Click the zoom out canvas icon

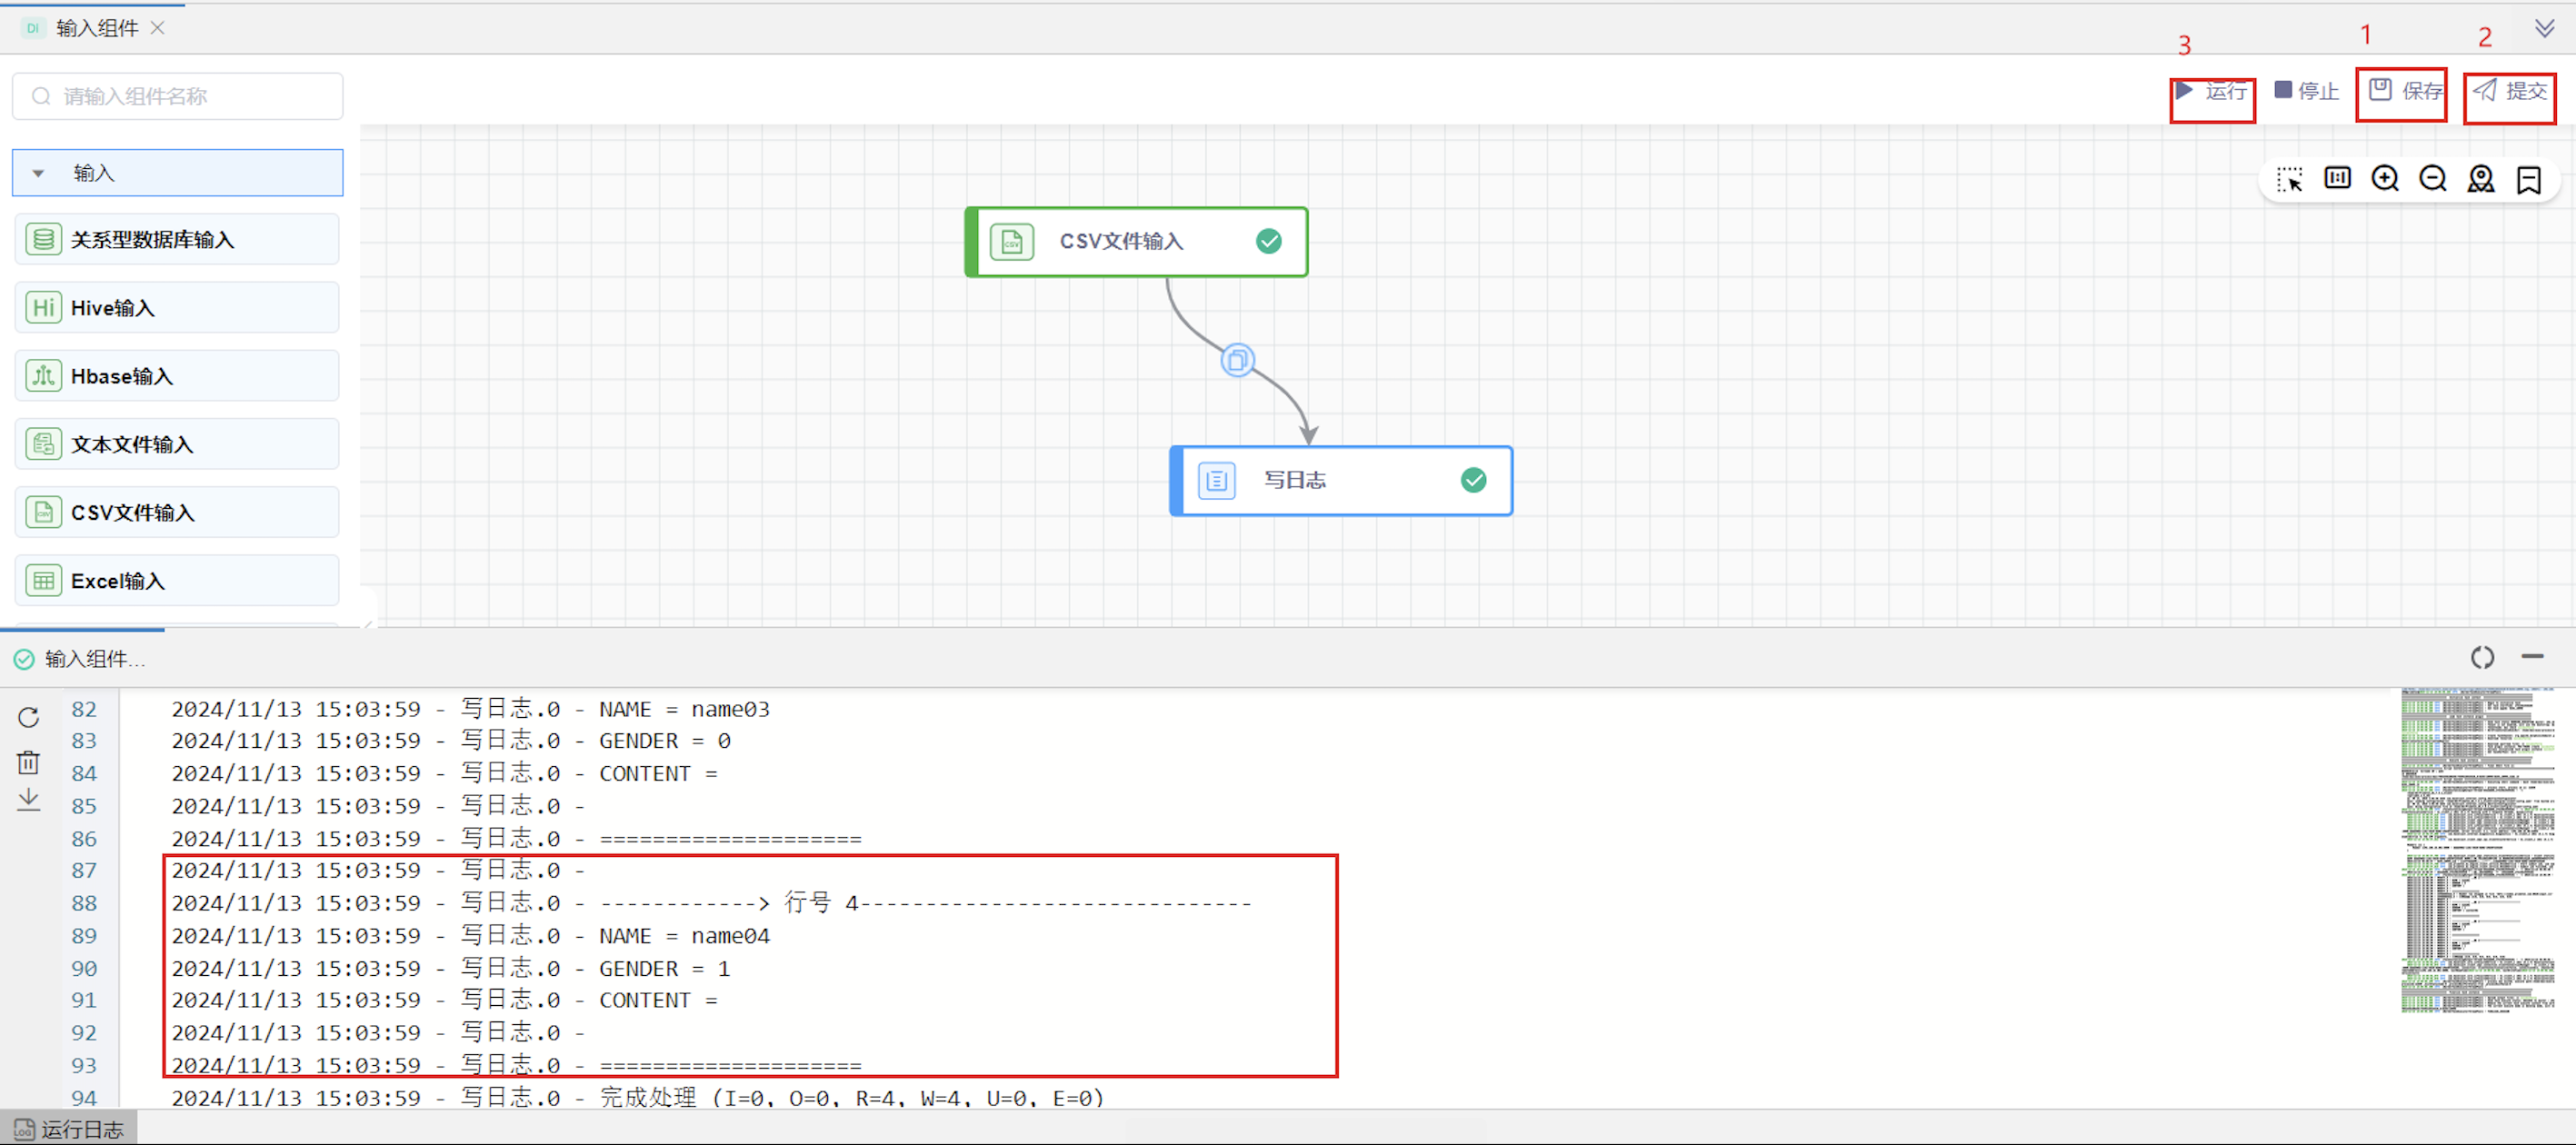click(2433, 179)
